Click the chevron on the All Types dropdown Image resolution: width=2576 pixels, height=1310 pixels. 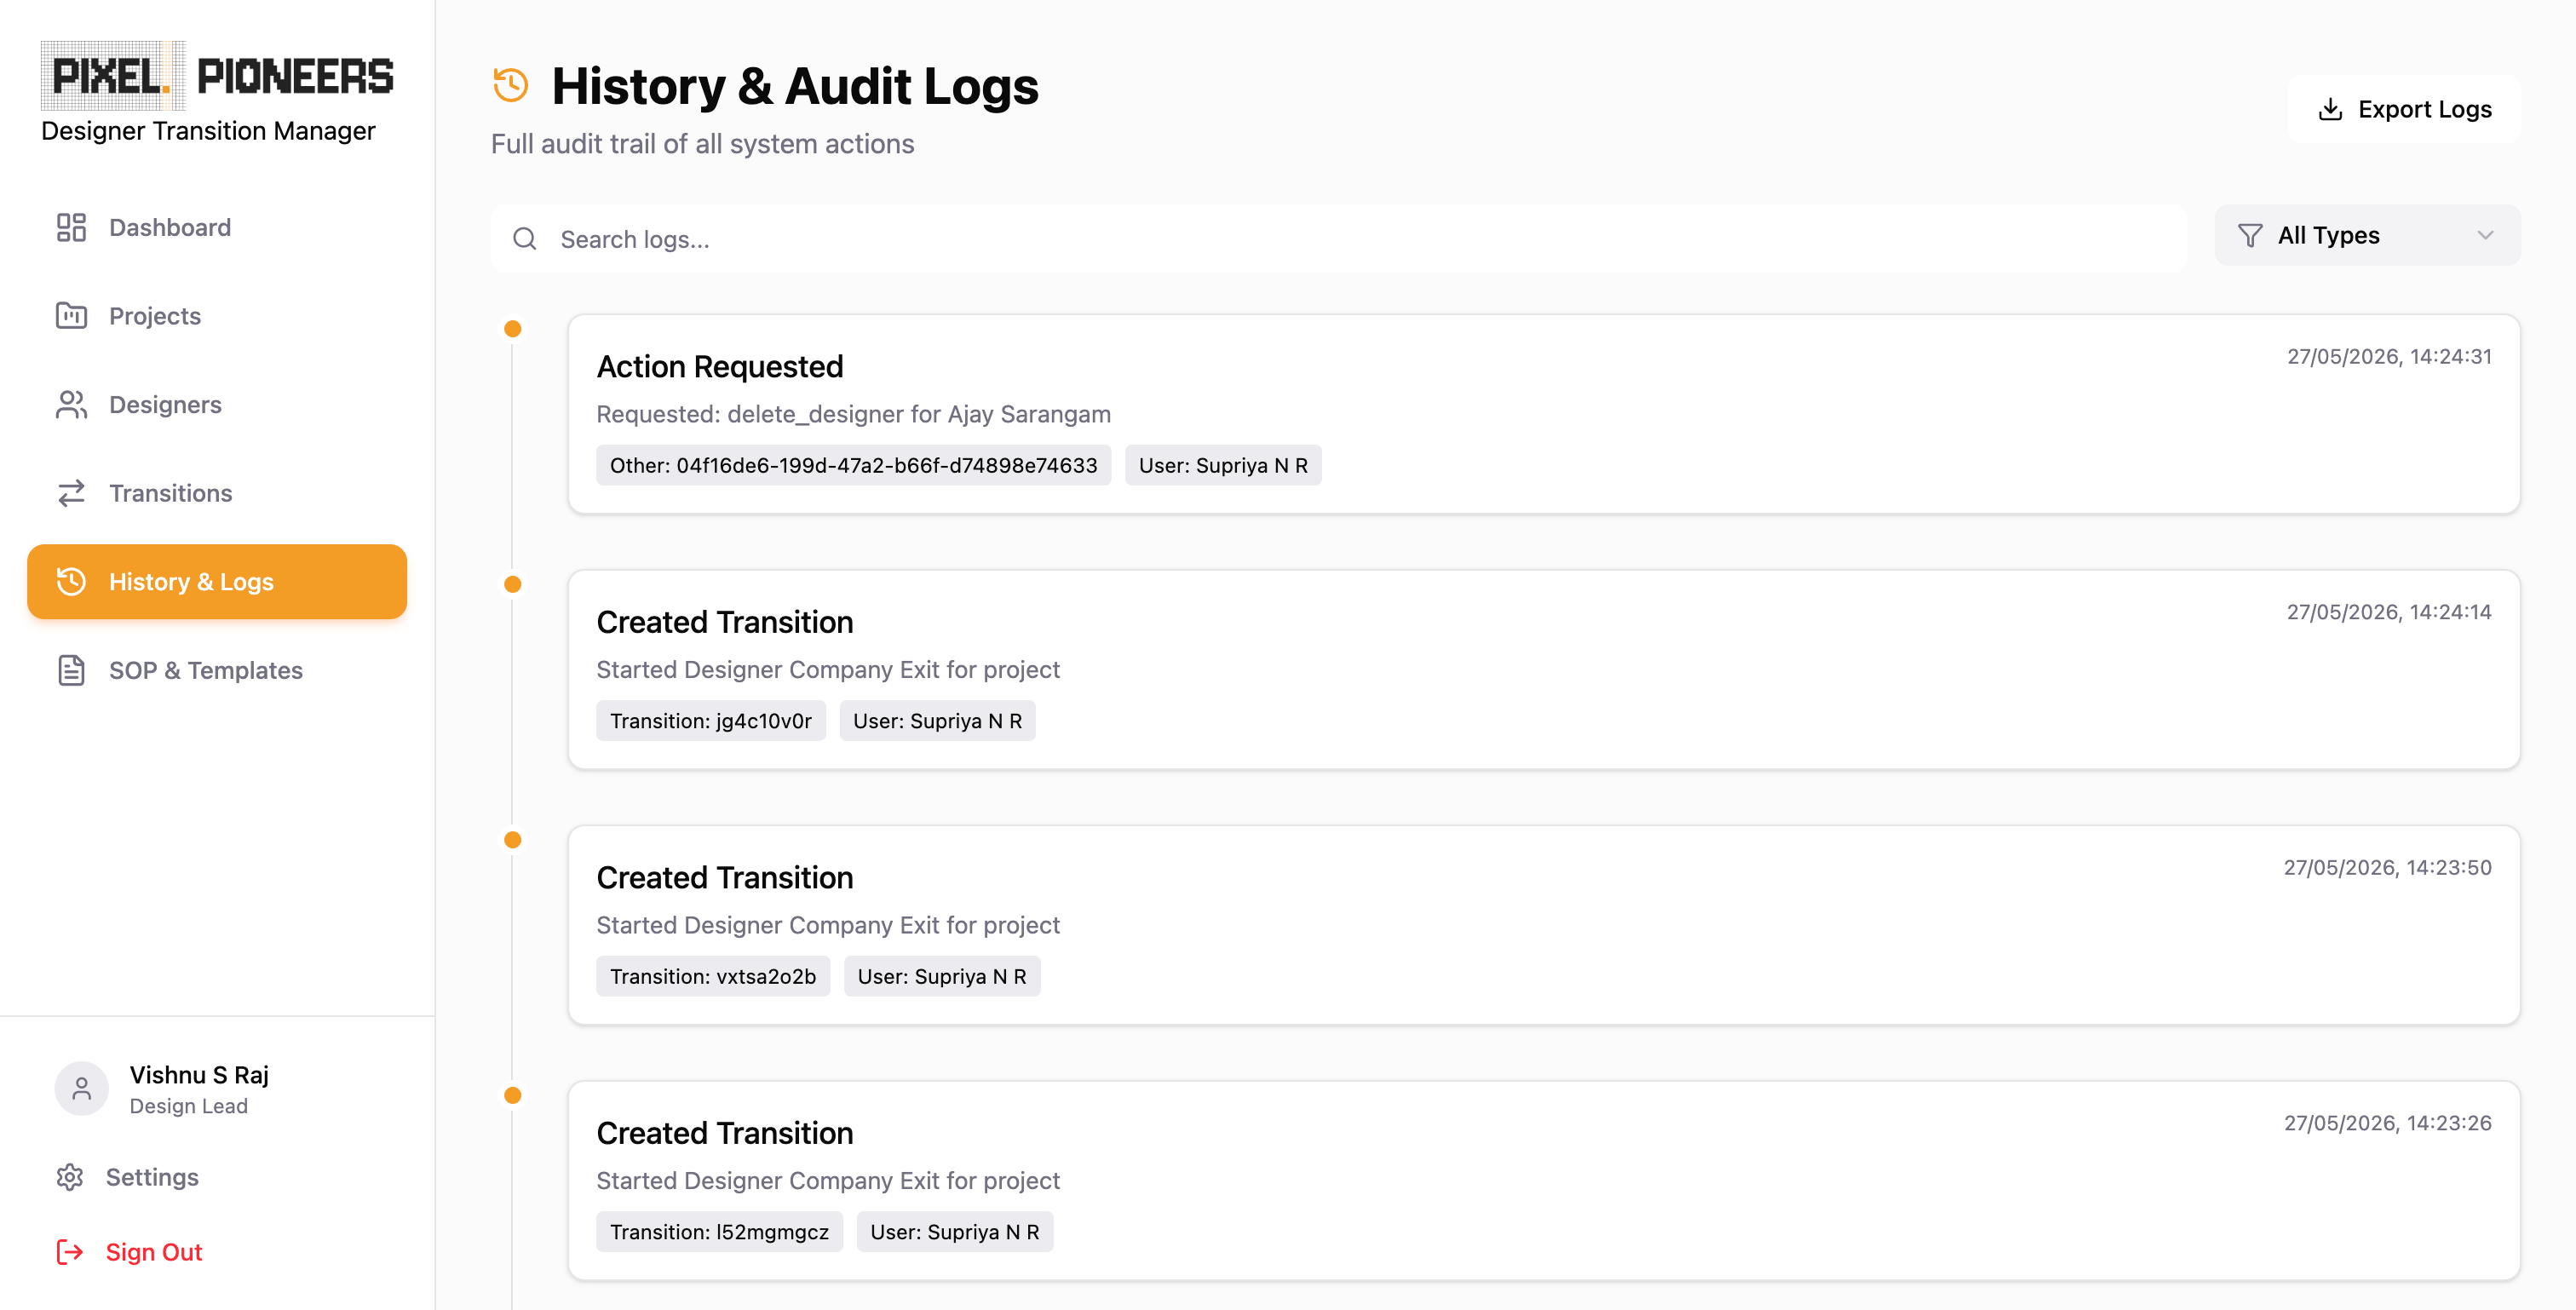(x=2485, y=236)
